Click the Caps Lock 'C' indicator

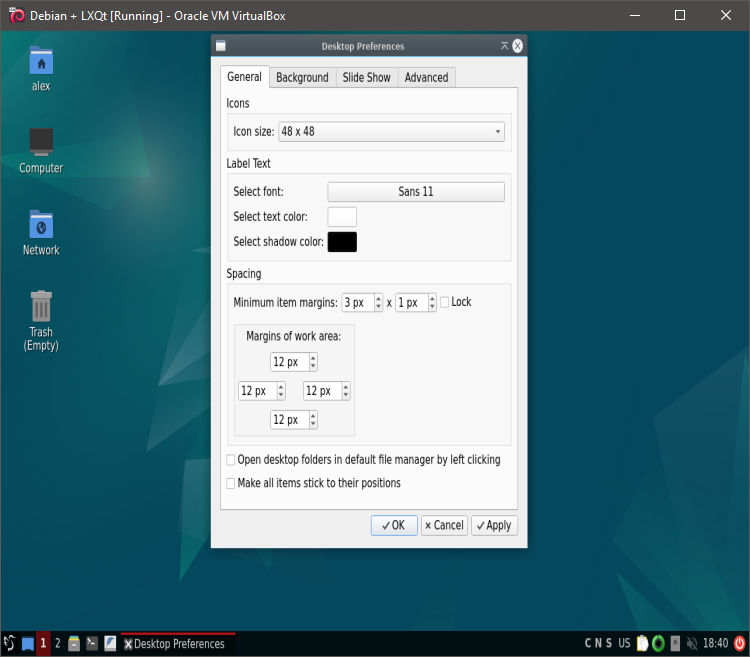[588, 643]
